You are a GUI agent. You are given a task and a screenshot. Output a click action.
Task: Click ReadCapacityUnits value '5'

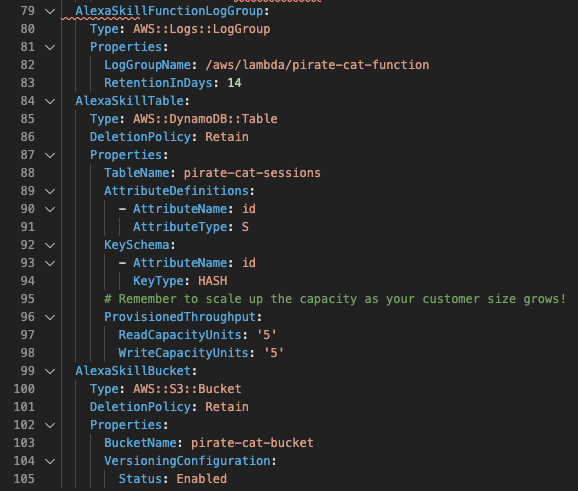(x=267, y=335)
